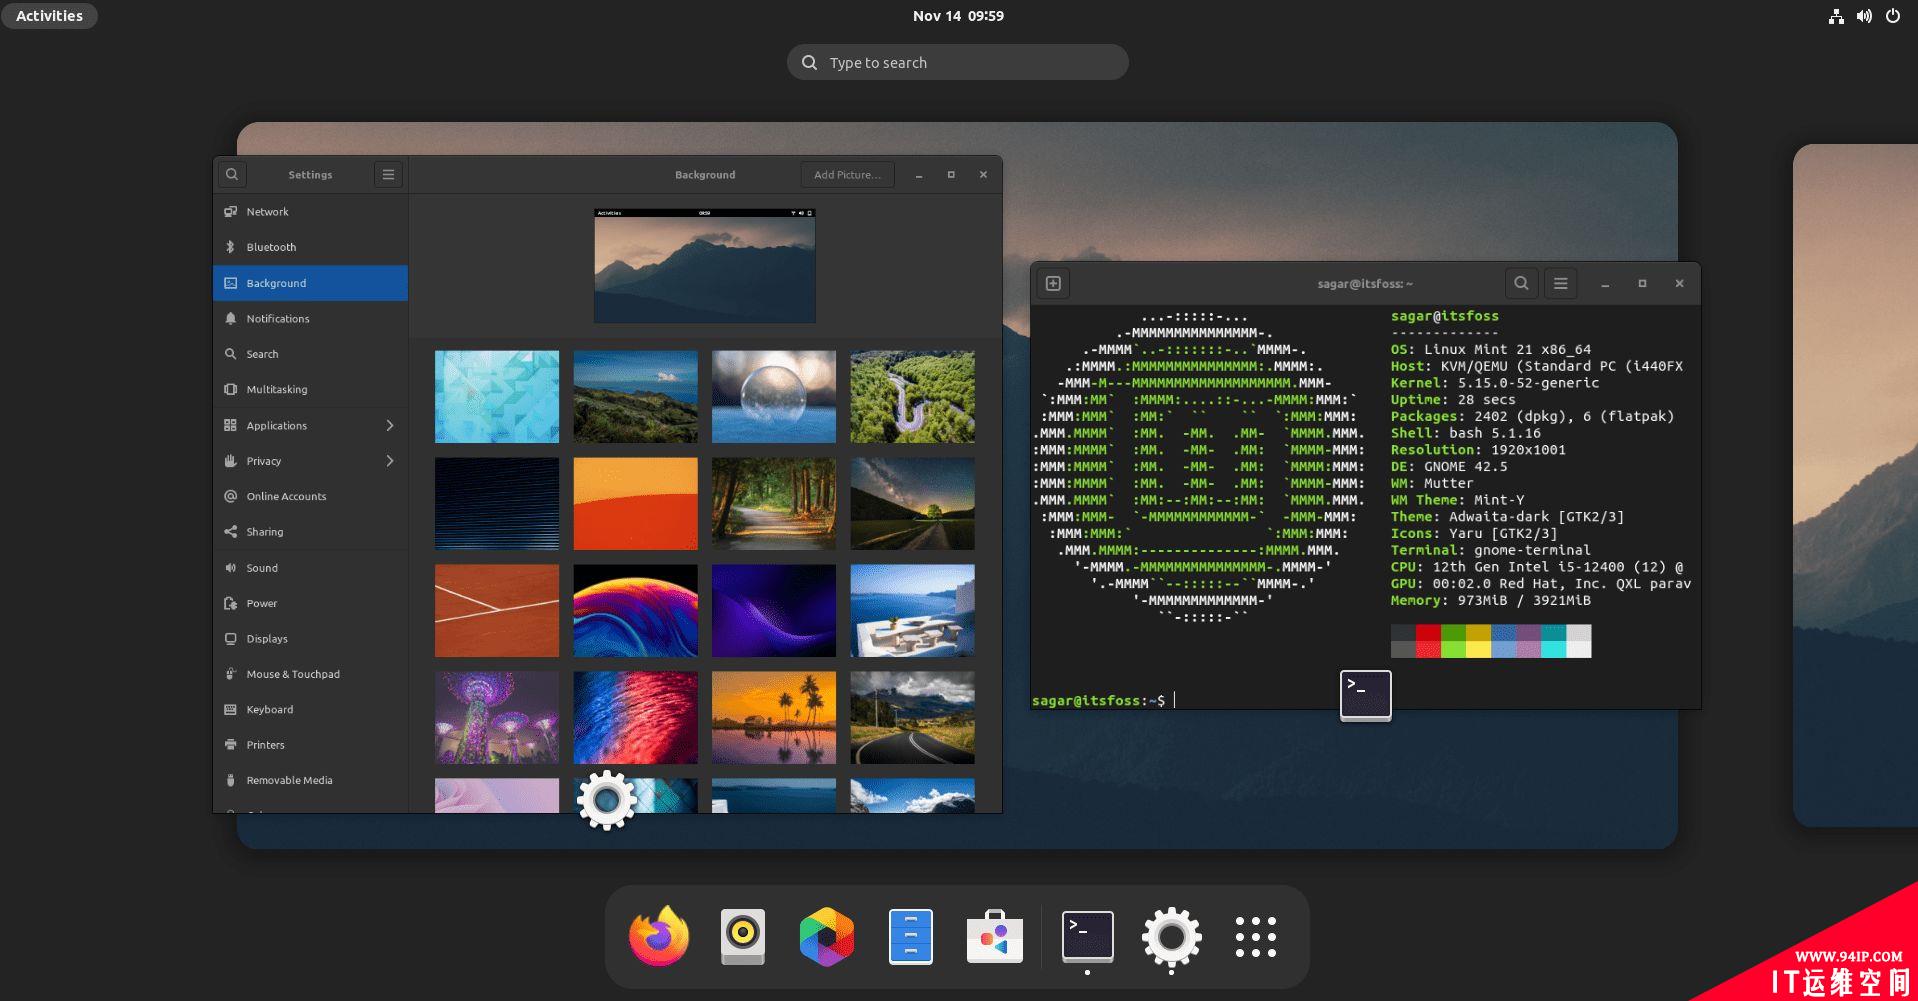
Task: Open Displays settings
Action: point(310,639)
